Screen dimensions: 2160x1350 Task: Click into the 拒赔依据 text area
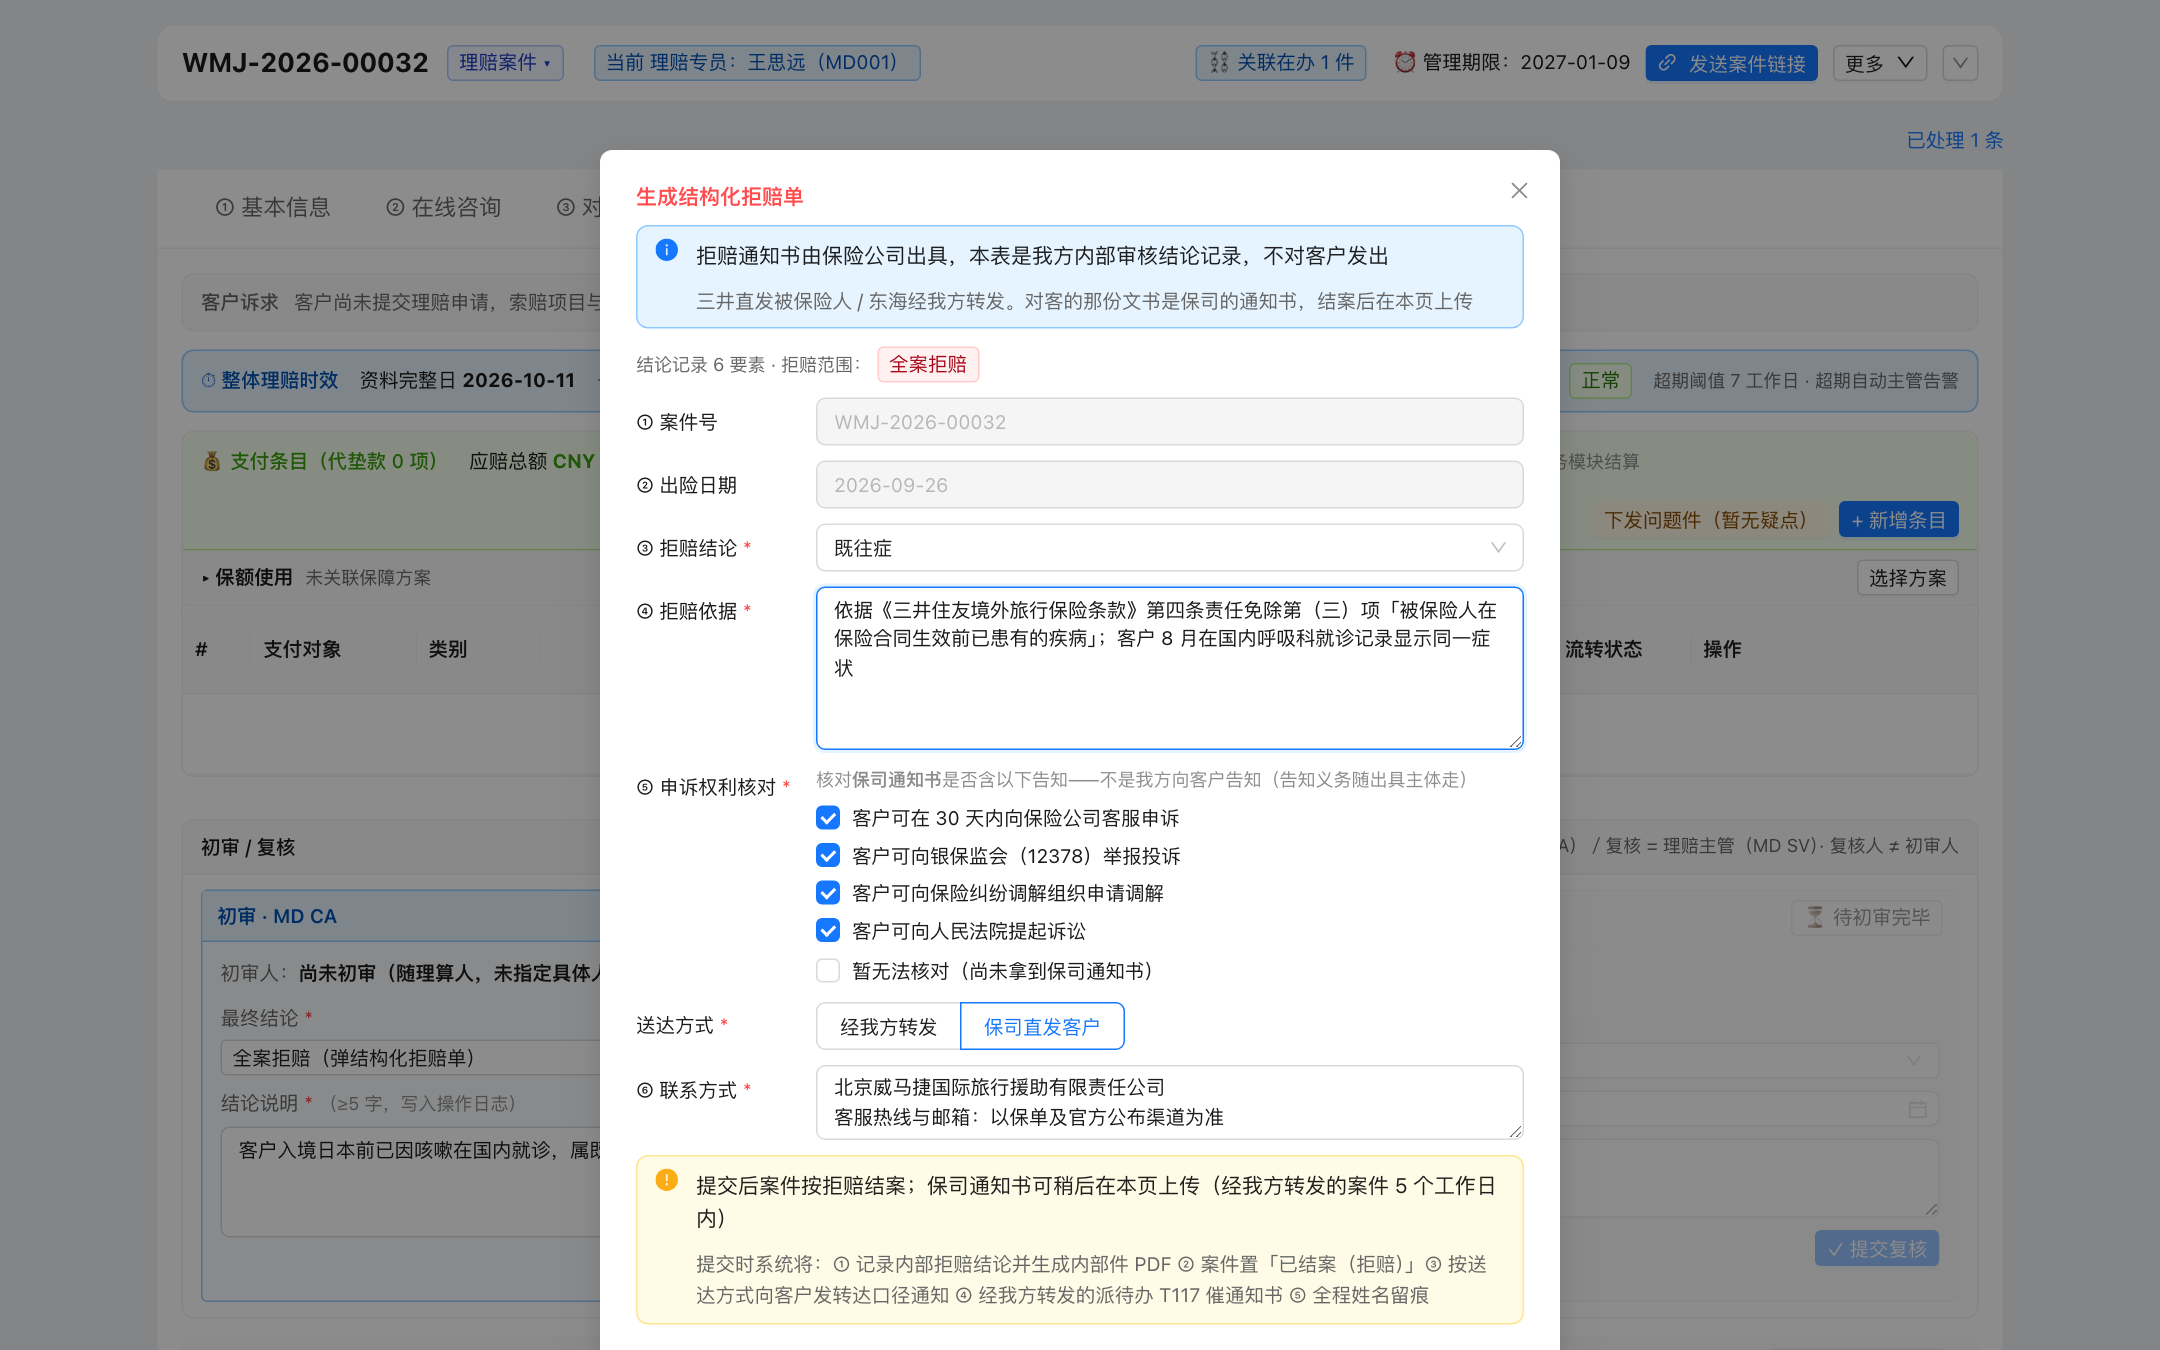tap(1169, 668)
